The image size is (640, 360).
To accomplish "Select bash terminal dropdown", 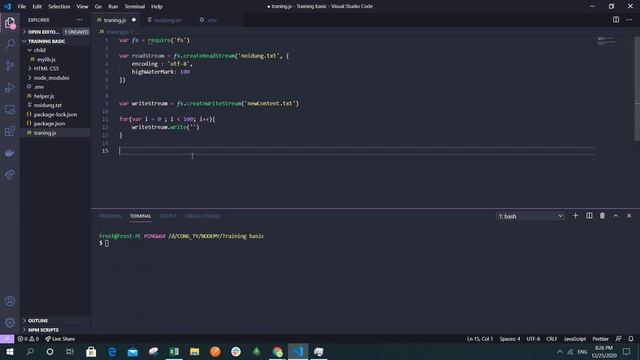I will (530, 216).
